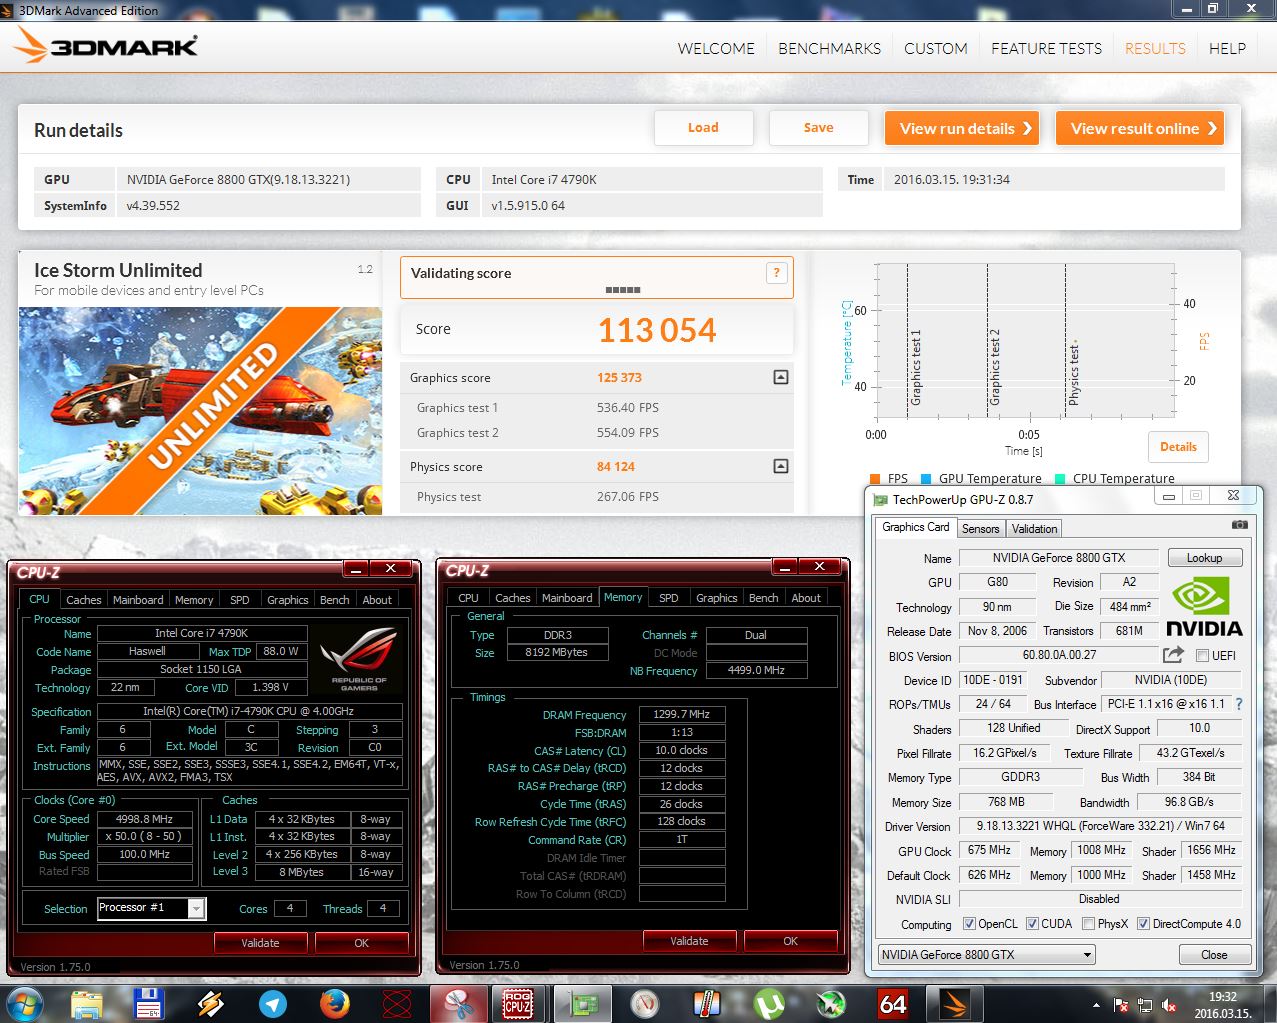Click the Validating score progress indicator
The image size is (1277, 1023).
click(x=623, y=290)
